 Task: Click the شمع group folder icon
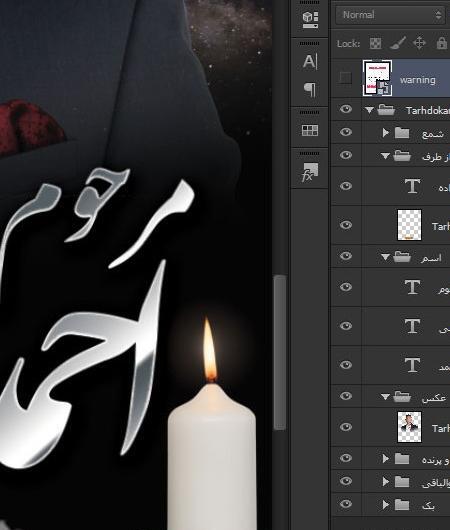pos(402,132)
